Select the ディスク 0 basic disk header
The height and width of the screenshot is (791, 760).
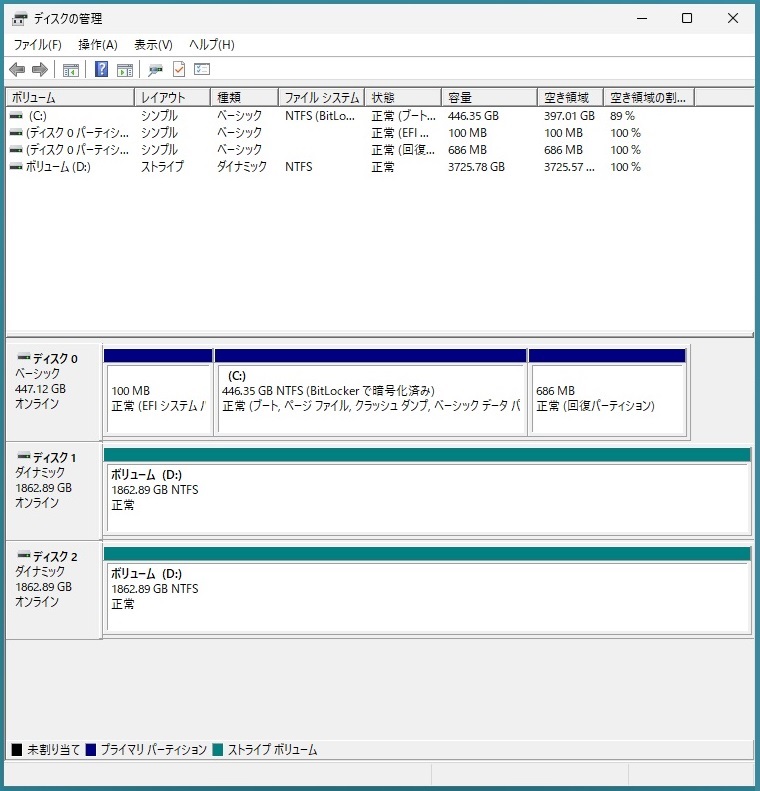pyautogui.click(x=54, y=391)
